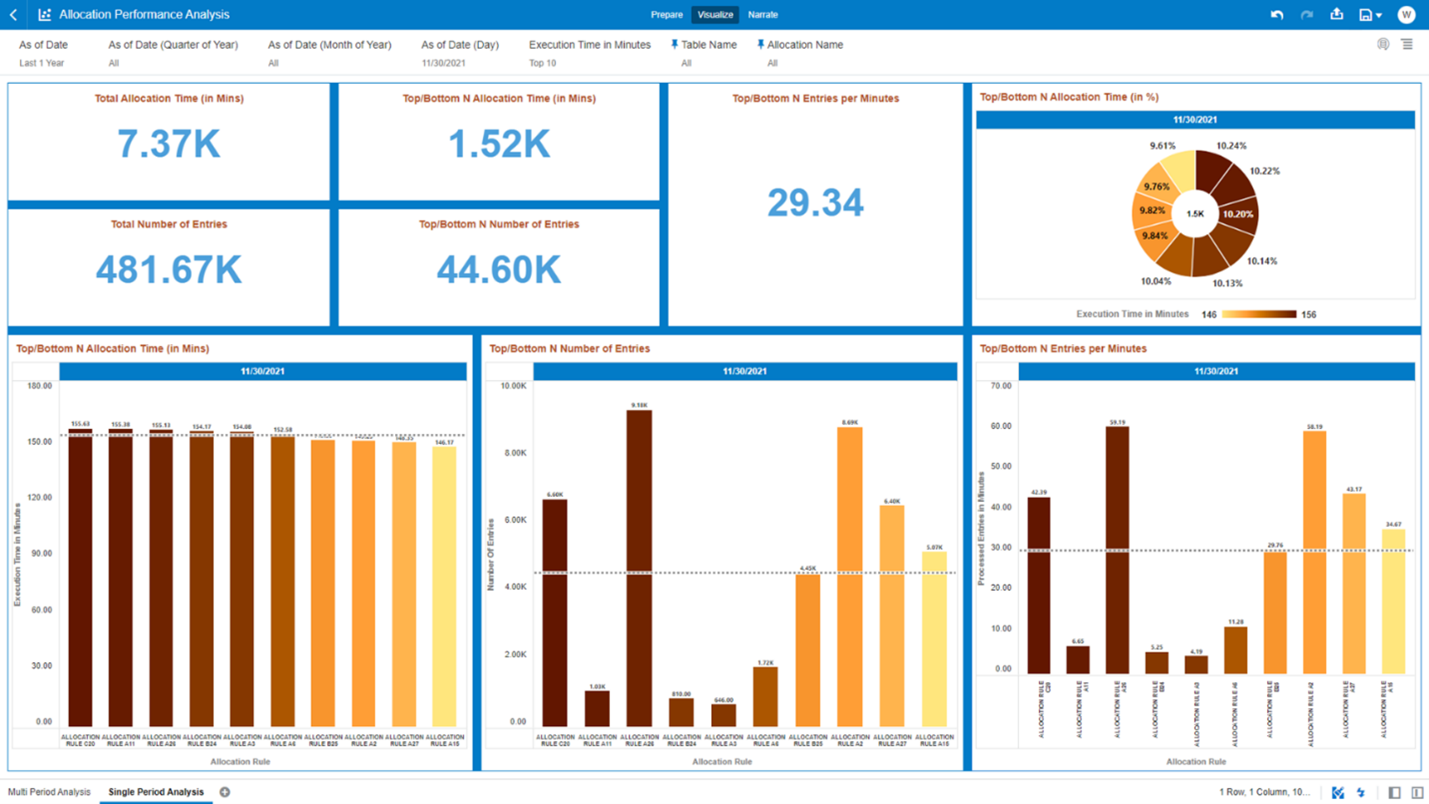Select the 146.17 bar for Rule A15

[444, 586]
